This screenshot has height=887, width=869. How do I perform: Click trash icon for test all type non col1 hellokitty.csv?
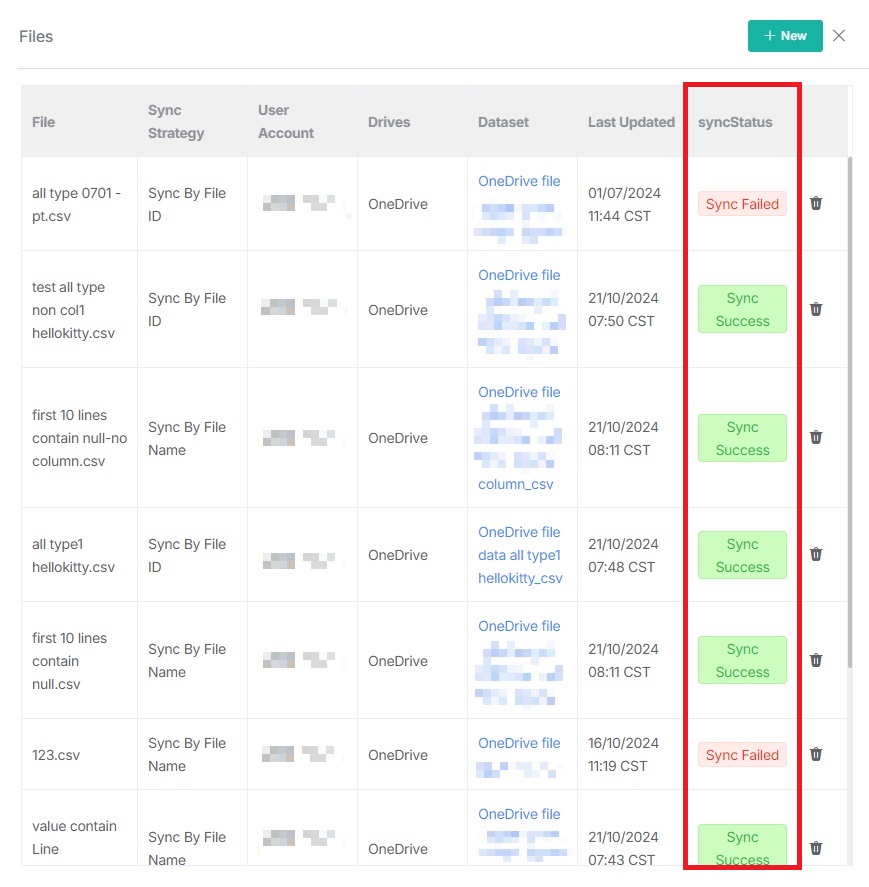(x=816, y=310)
